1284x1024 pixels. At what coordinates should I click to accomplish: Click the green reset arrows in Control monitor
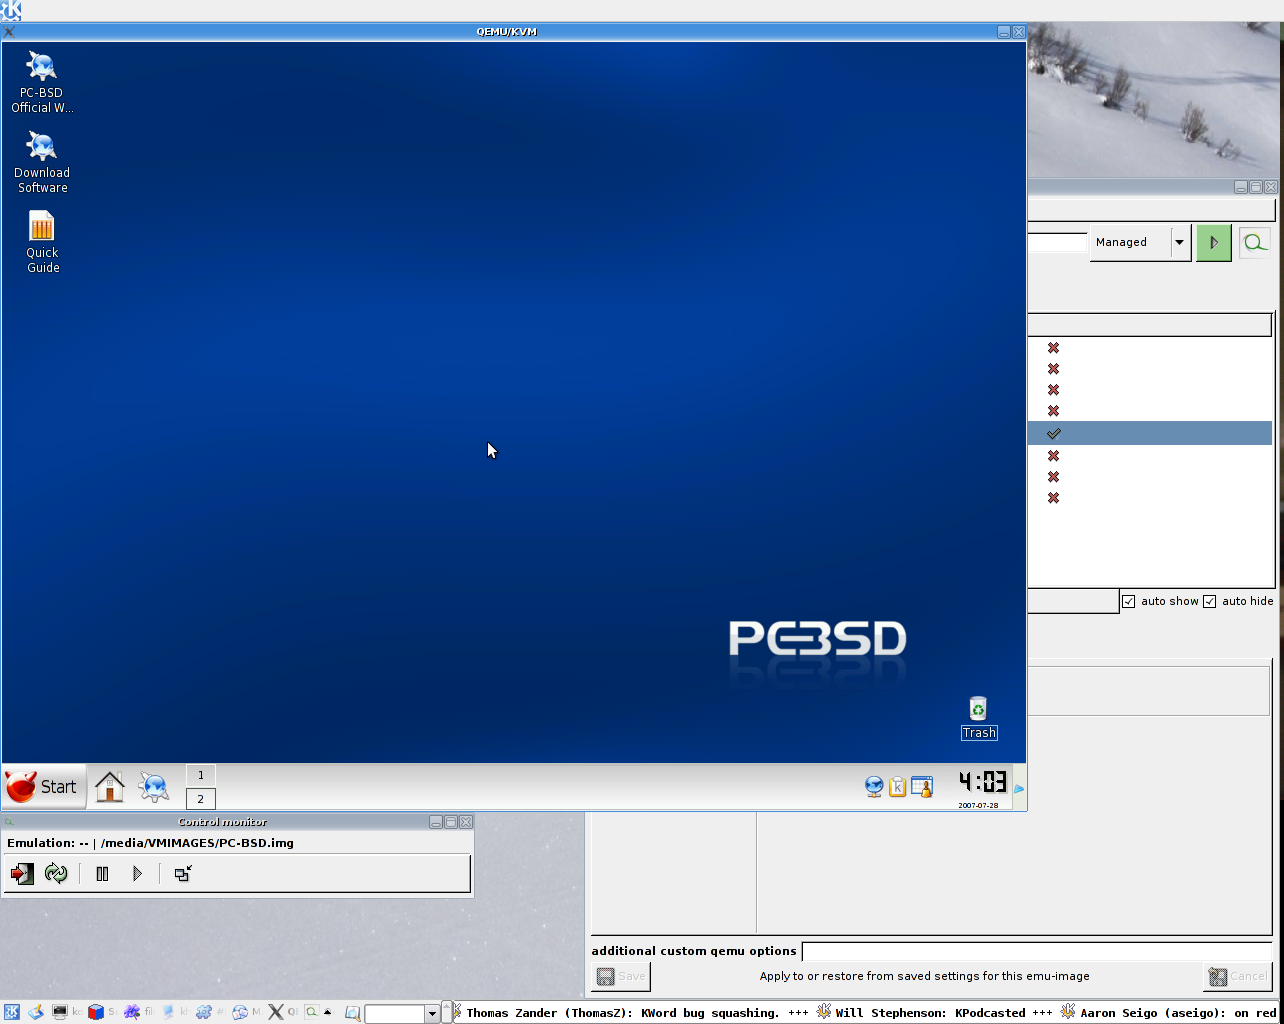56,874
